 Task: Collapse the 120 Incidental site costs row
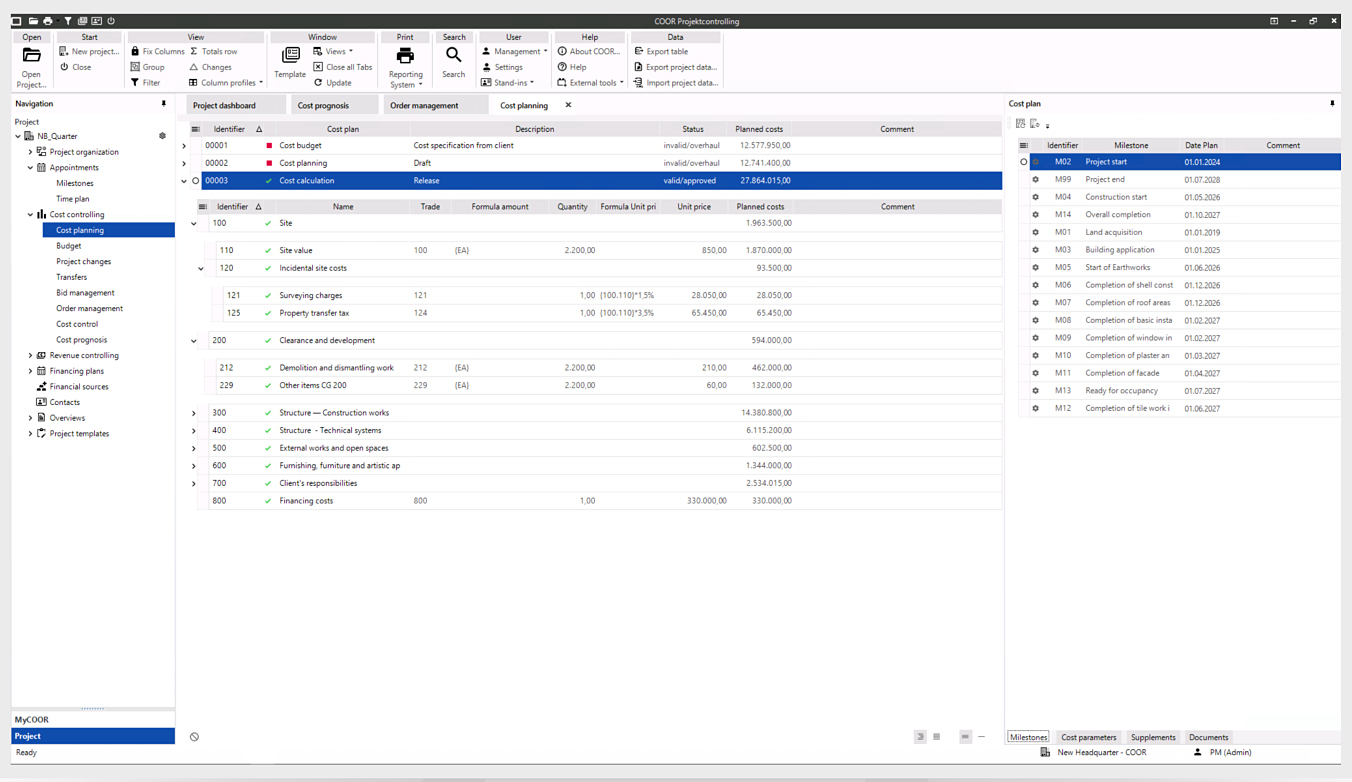(200, 268)
